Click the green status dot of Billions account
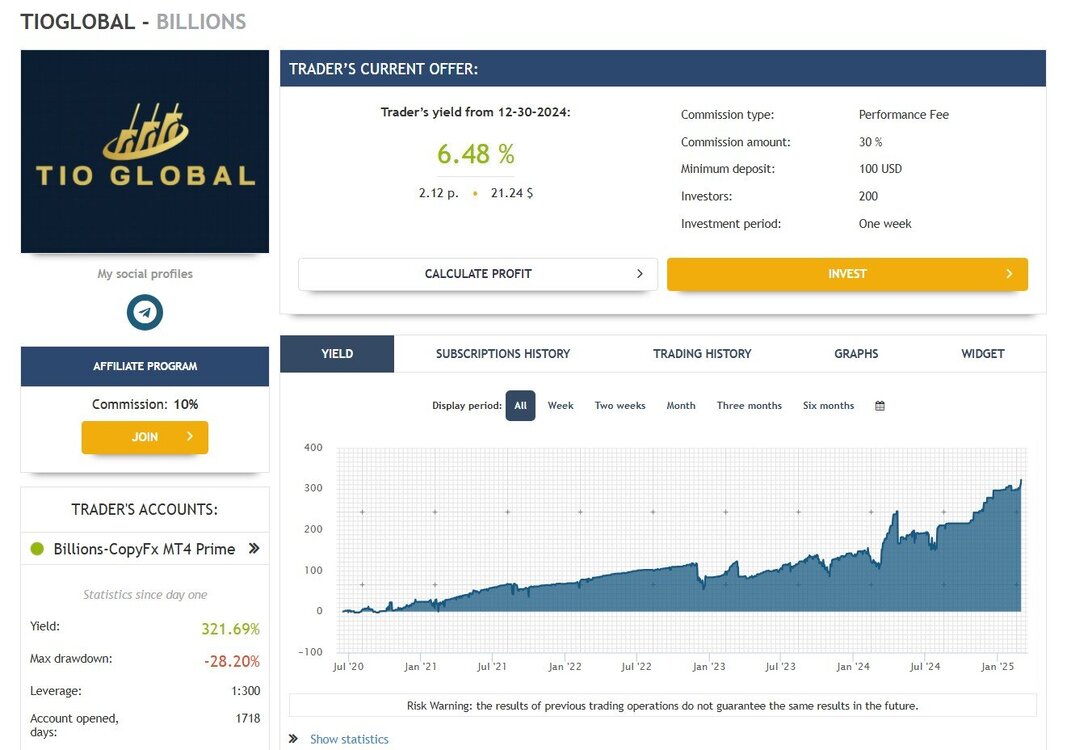 (x=38, y=549)
